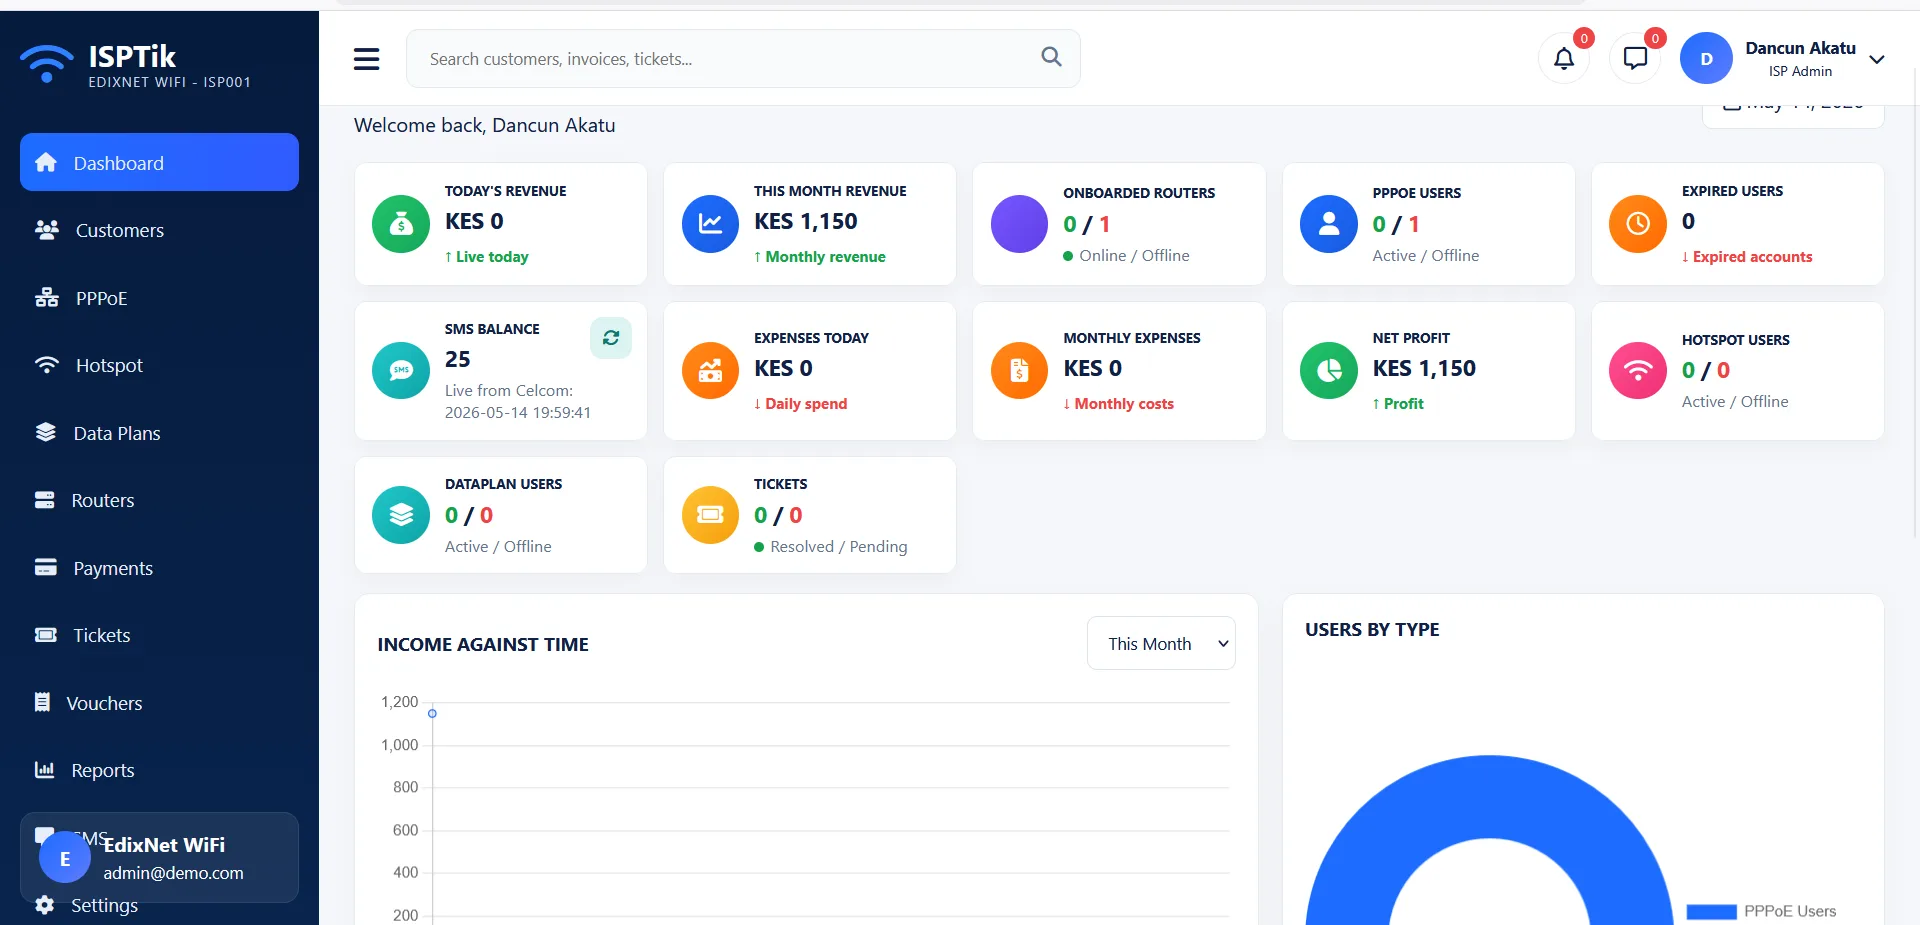The image size is (1920, 925).
Task: Open Customers in sidebar
Action: (159, 230)
